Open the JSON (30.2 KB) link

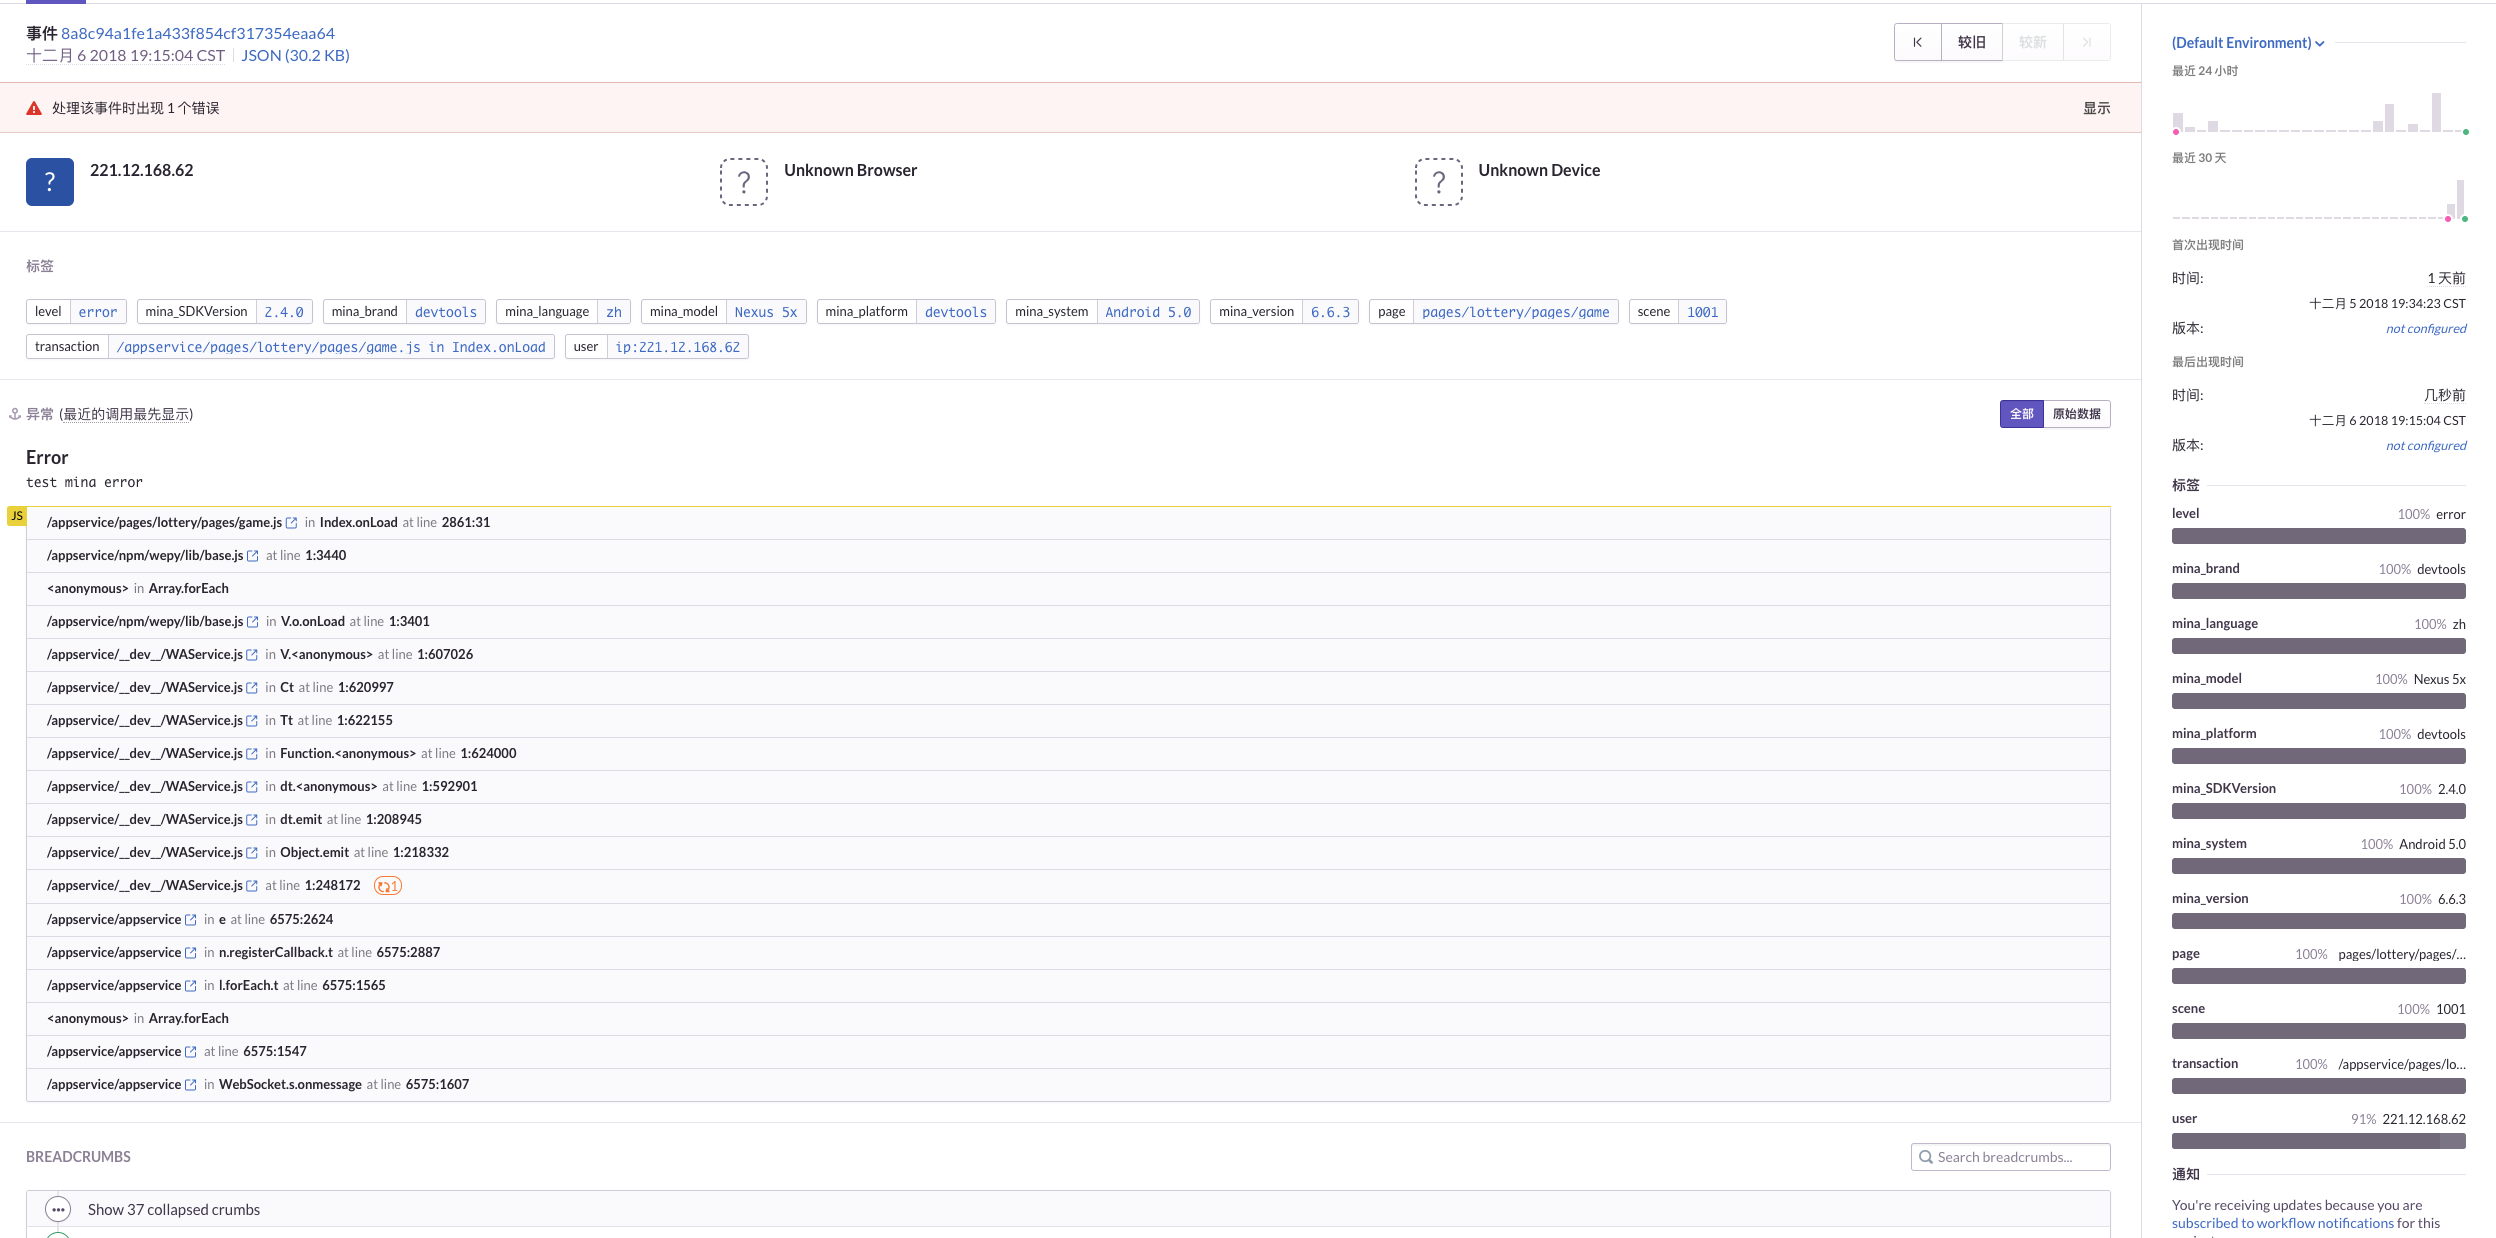(x=295, y=56)
